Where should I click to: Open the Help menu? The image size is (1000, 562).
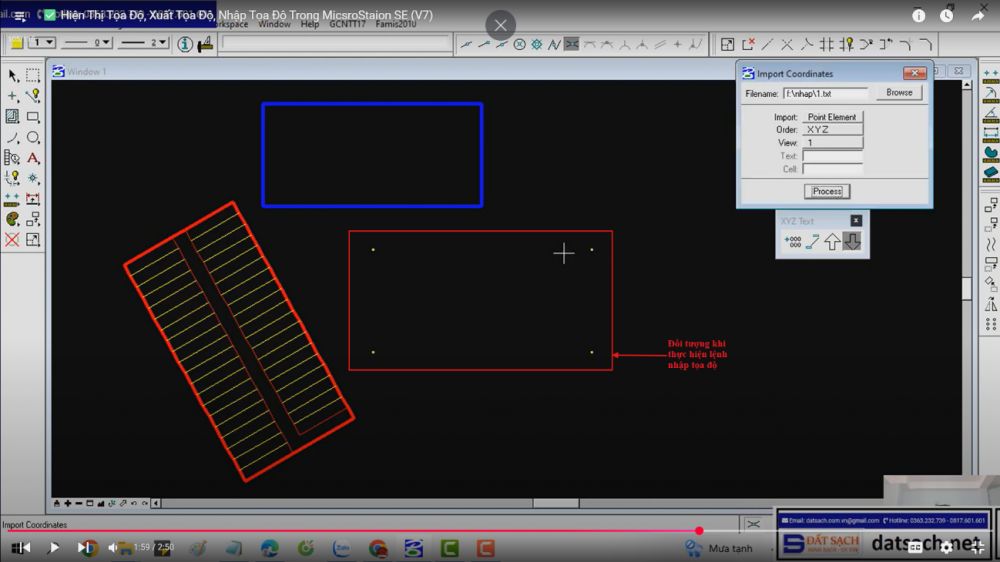(x=310, y=24)
